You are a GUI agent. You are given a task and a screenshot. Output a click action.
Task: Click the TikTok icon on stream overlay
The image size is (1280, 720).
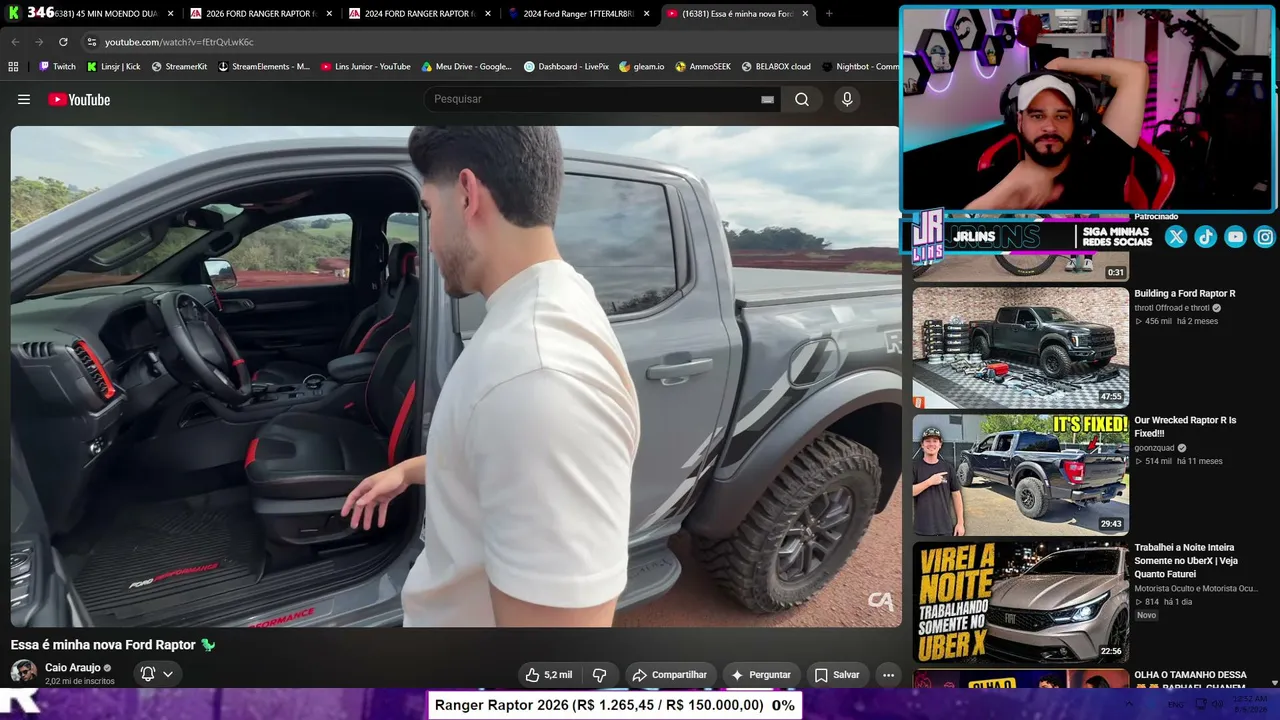click(x=1205, y=237)
